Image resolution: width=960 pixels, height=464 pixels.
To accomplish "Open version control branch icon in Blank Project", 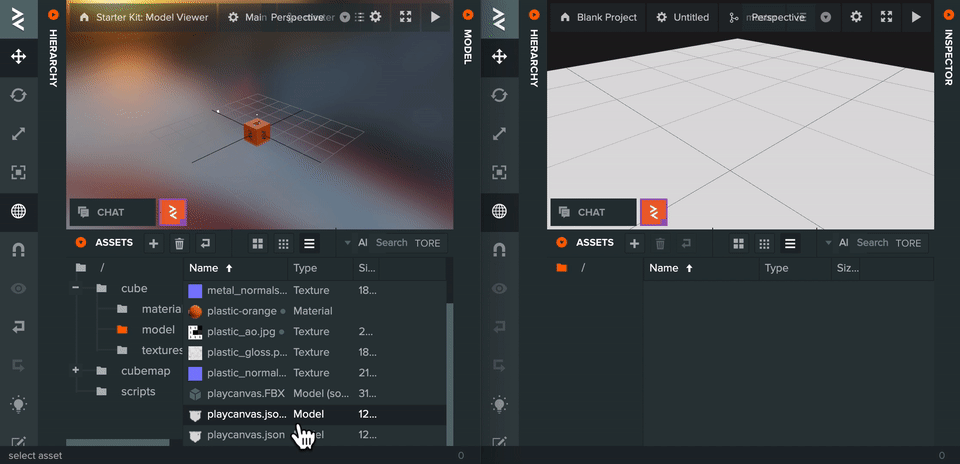I will pos(733,18).
